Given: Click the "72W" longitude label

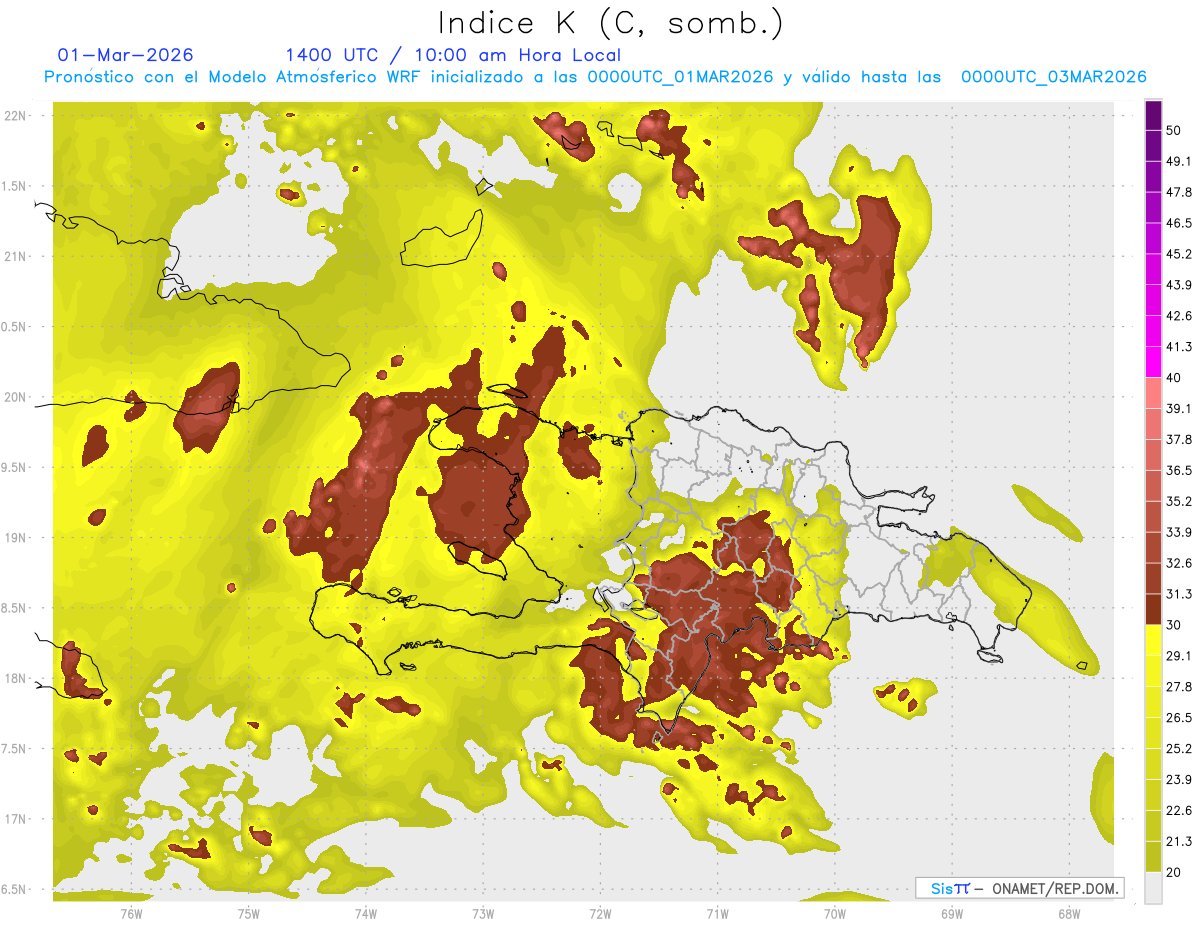Looking at the screenshot, I should point(600,913).
